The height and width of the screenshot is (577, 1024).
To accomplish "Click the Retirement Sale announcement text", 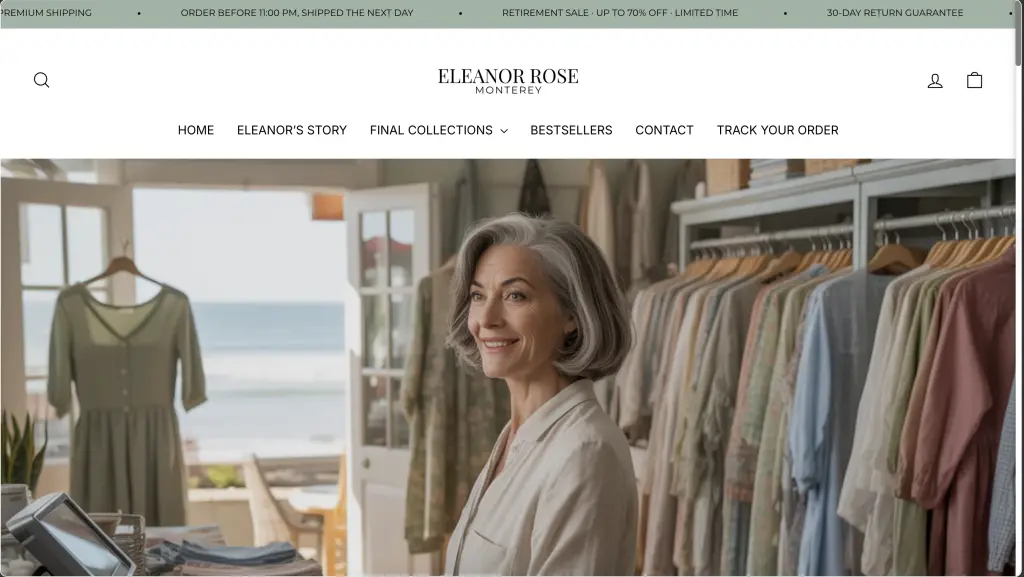I will click(x=620, y=12).
